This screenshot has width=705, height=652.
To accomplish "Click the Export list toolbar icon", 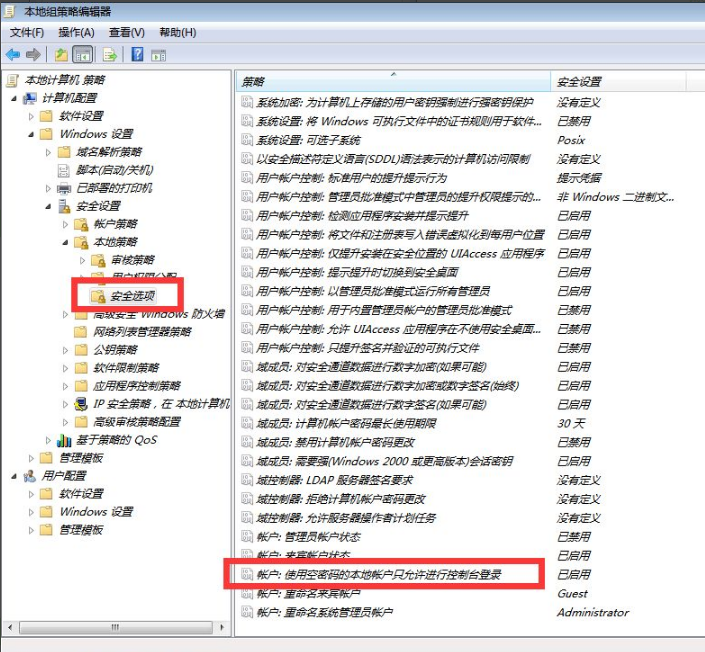I will click(109, 54).
